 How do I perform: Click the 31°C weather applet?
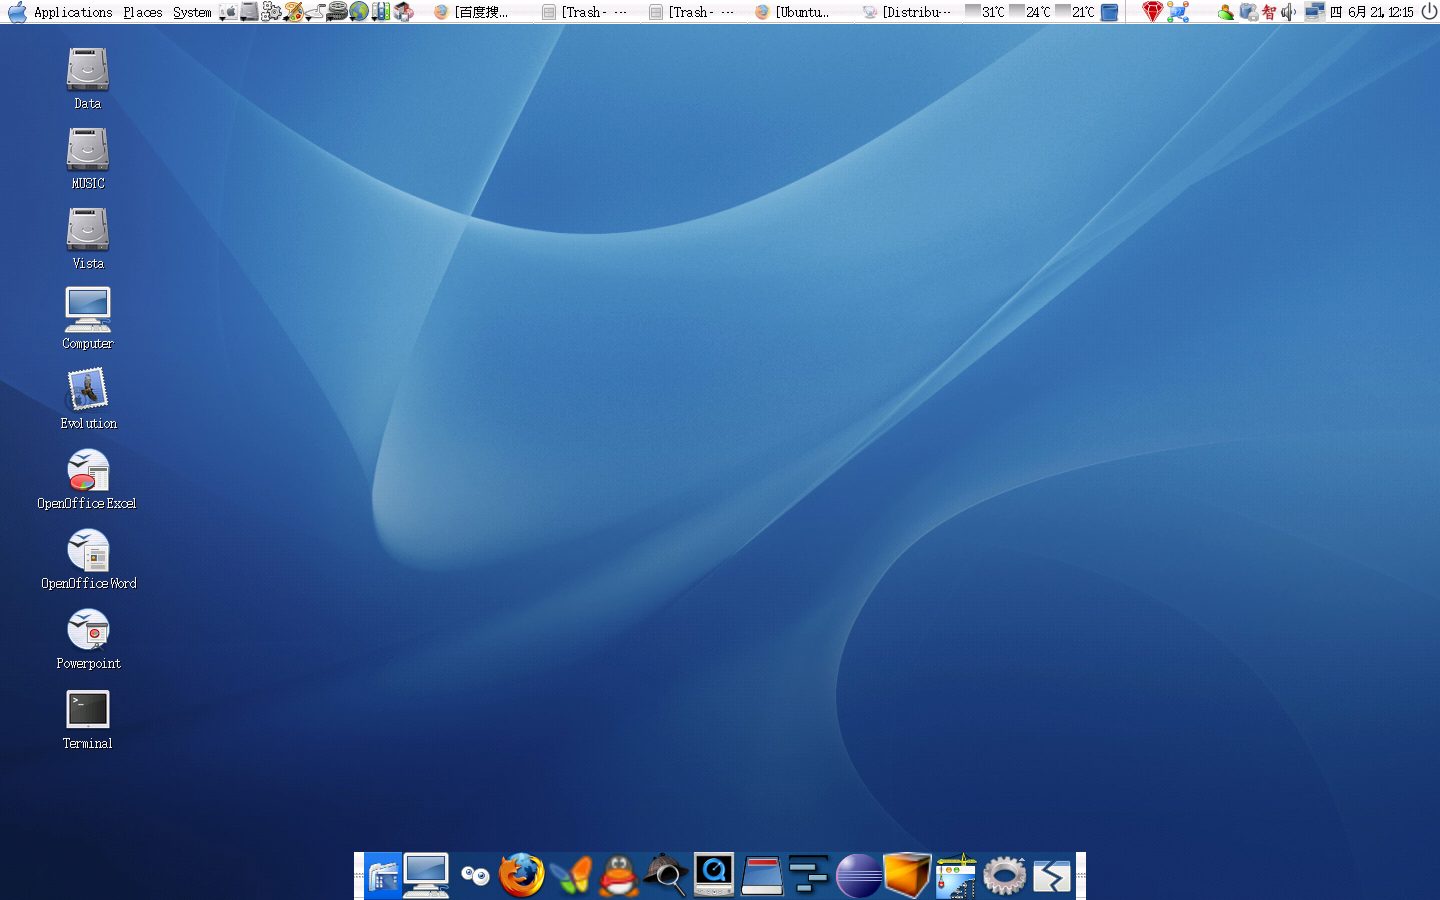[985, 12]
